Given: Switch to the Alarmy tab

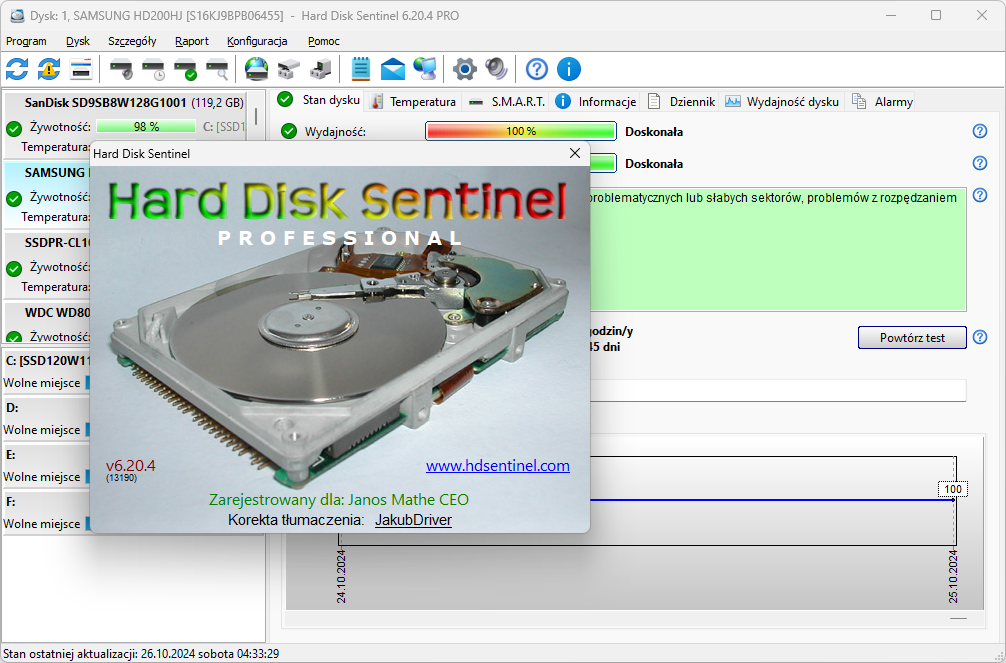Looking at the screenshot, I should pyautogui.click(x=882, y=101).
